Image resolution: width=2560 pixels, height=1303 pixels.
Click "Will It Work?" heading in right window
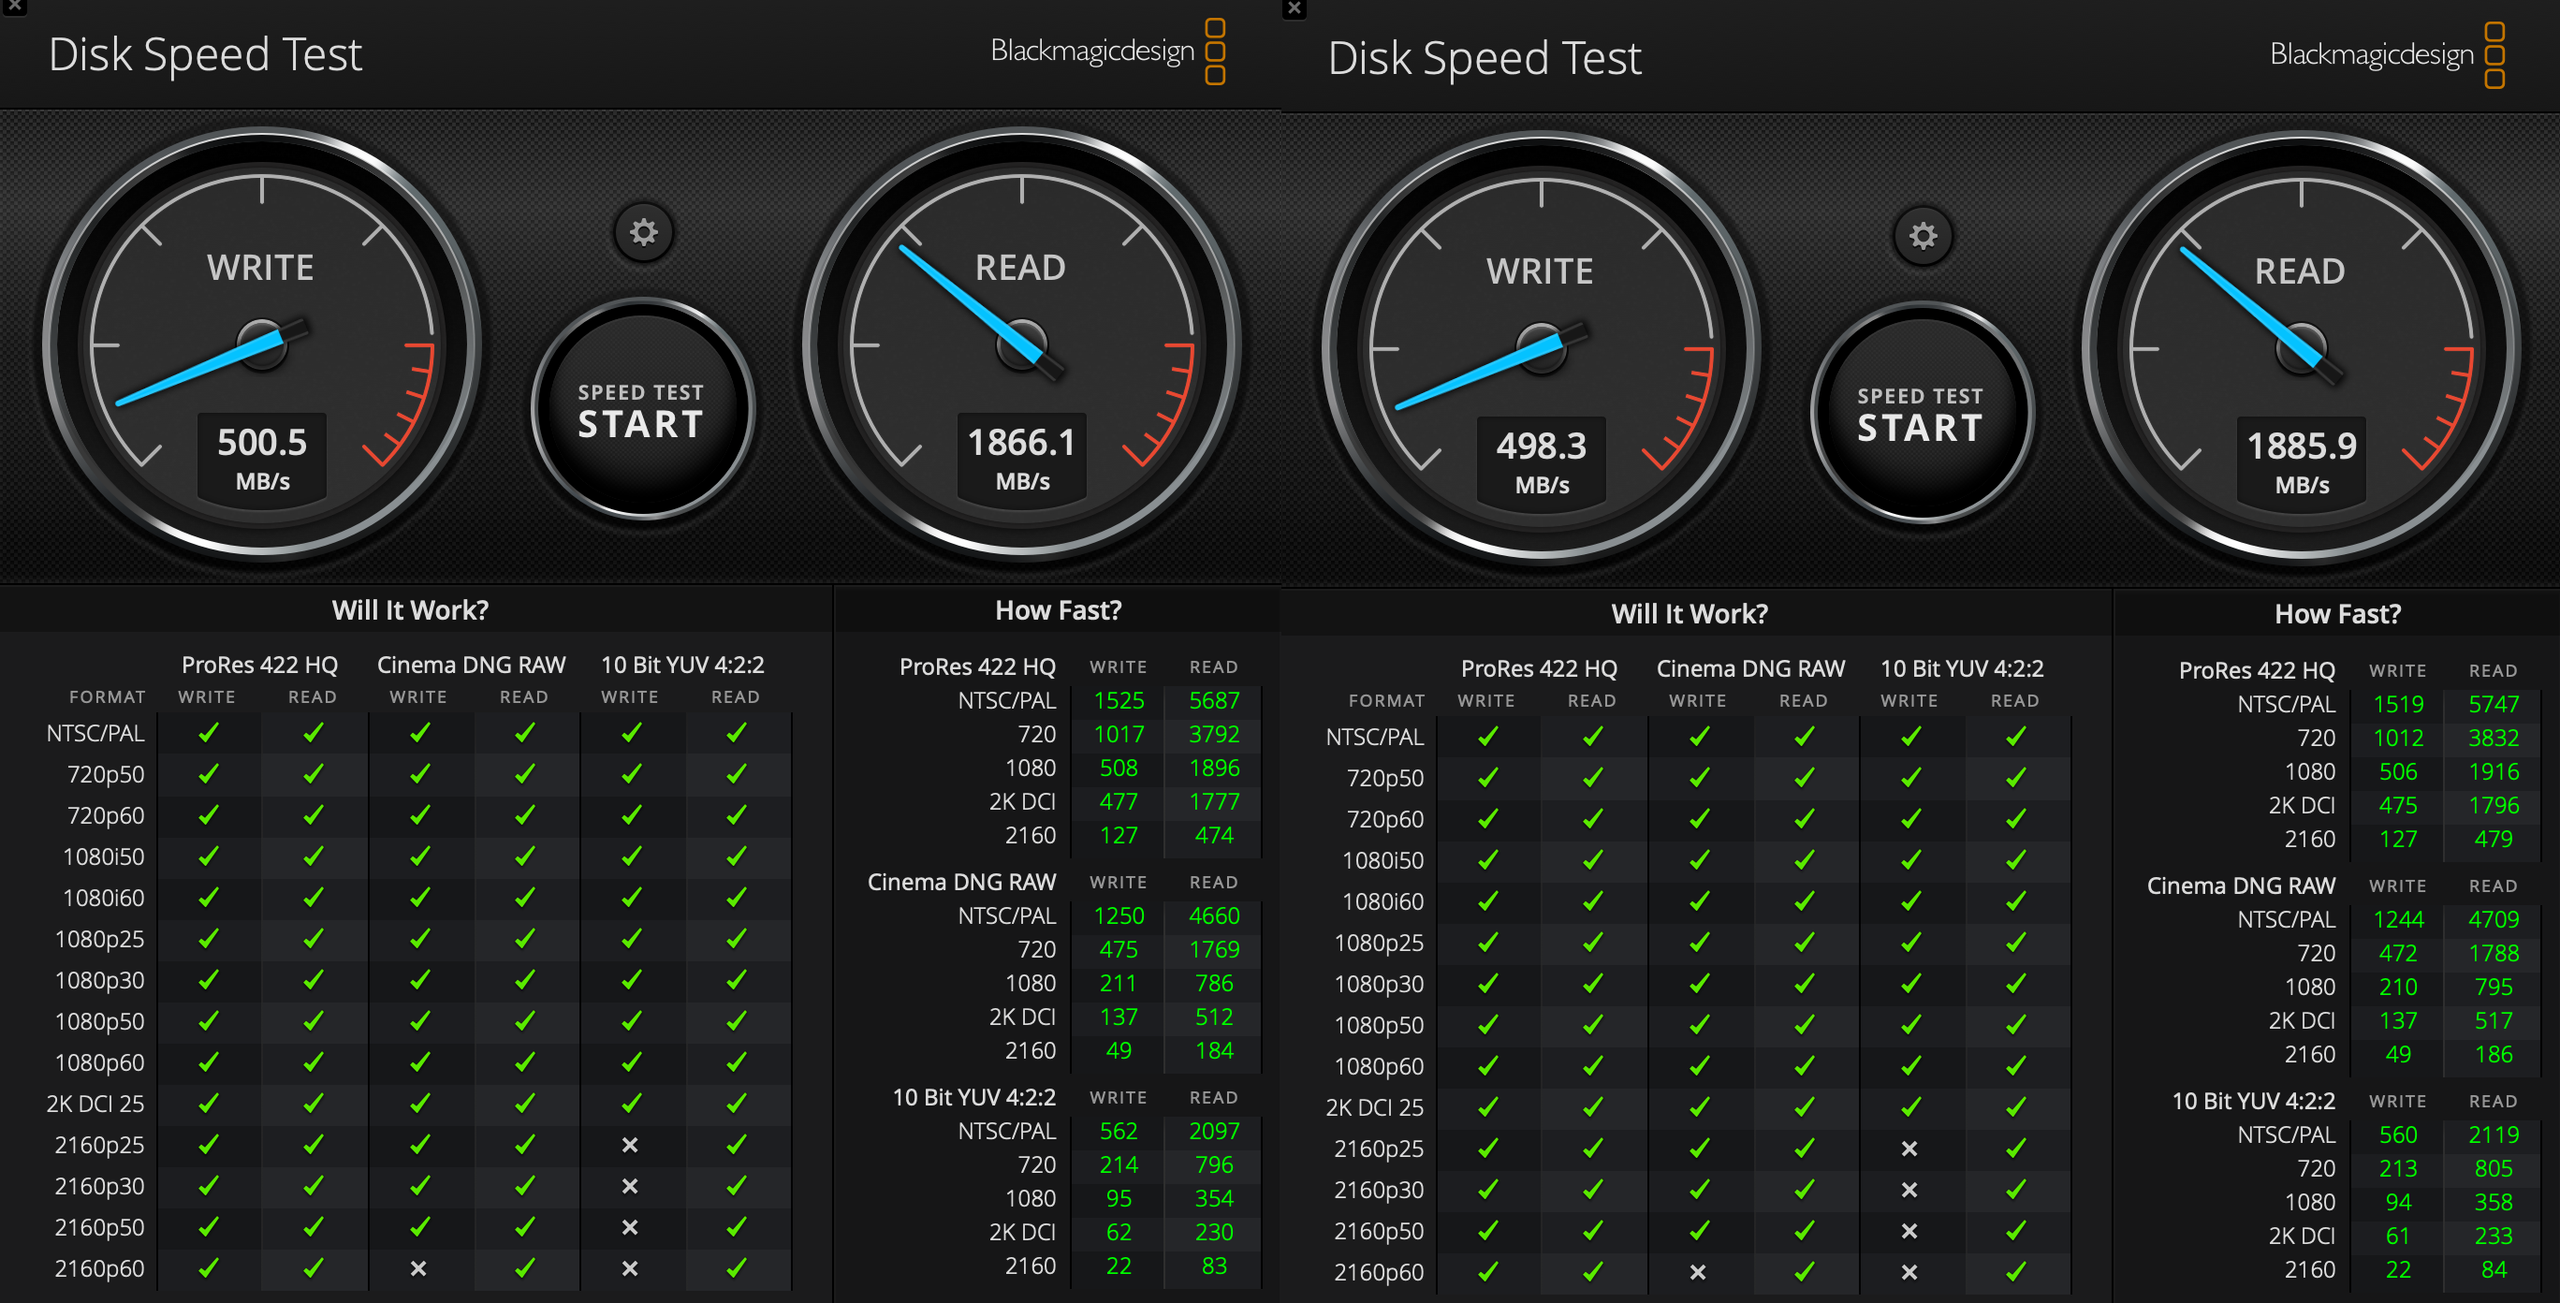click(1689, 614)
